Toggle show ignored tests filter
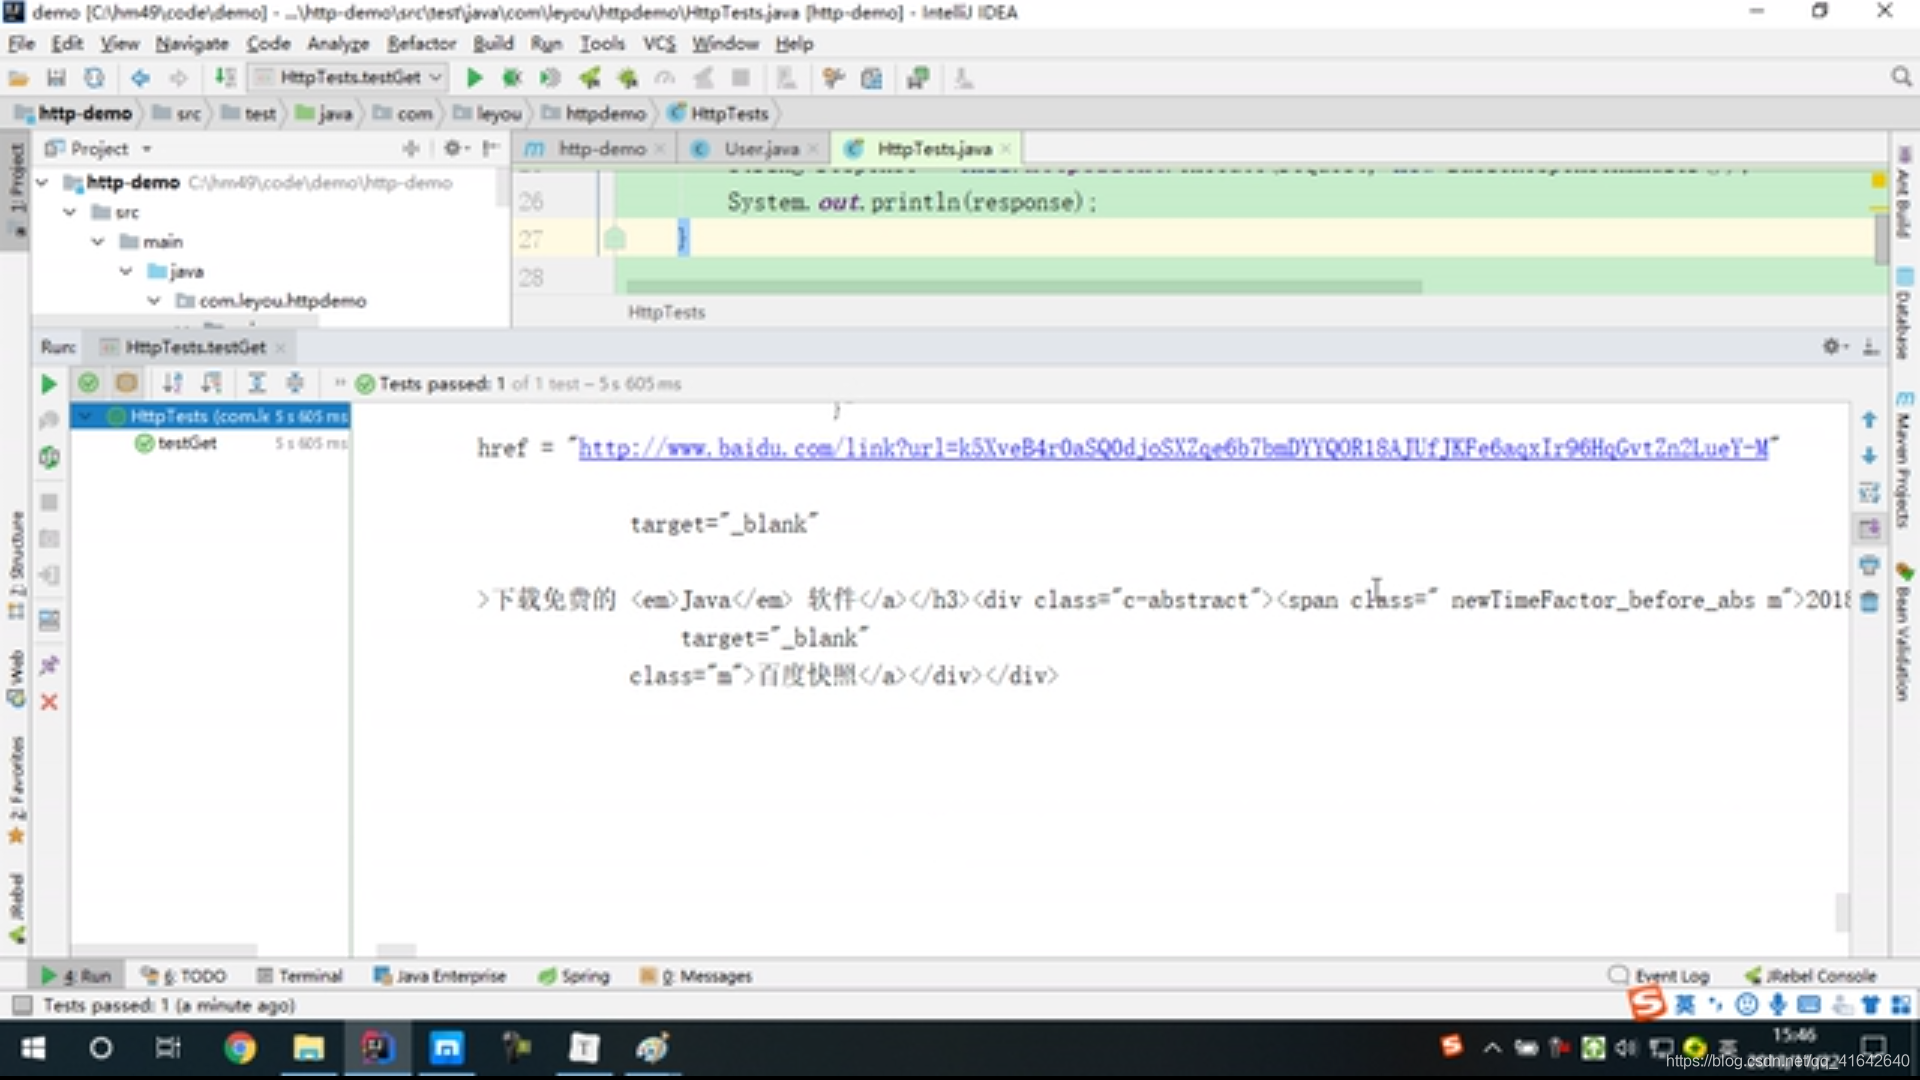1920x1080 pixels. [x=126, y=383]
